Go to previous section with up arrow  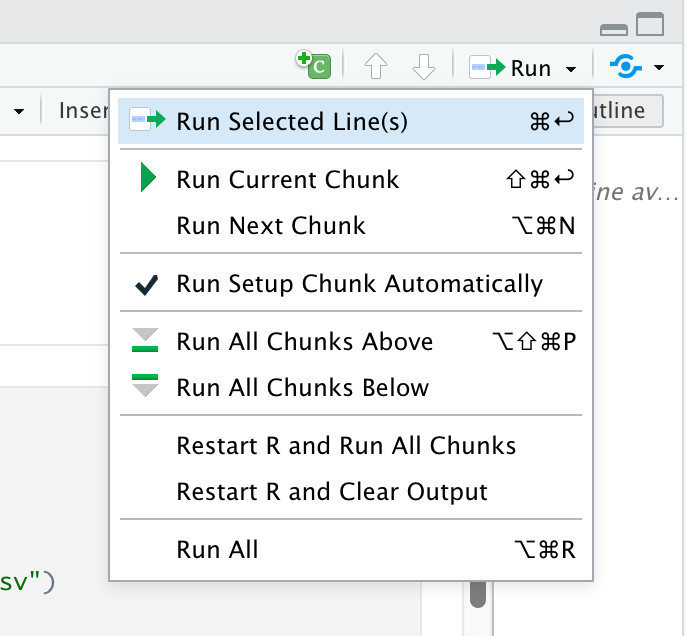point(375,66)
